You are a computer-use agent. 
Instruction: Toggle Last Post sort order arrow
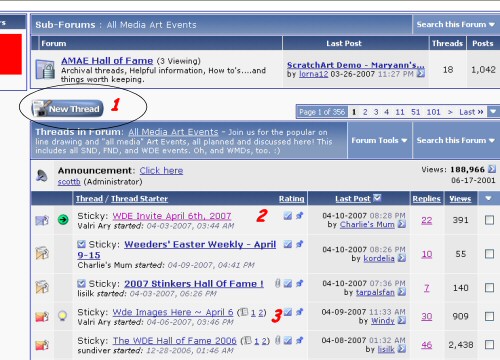[x=377, y=198]
